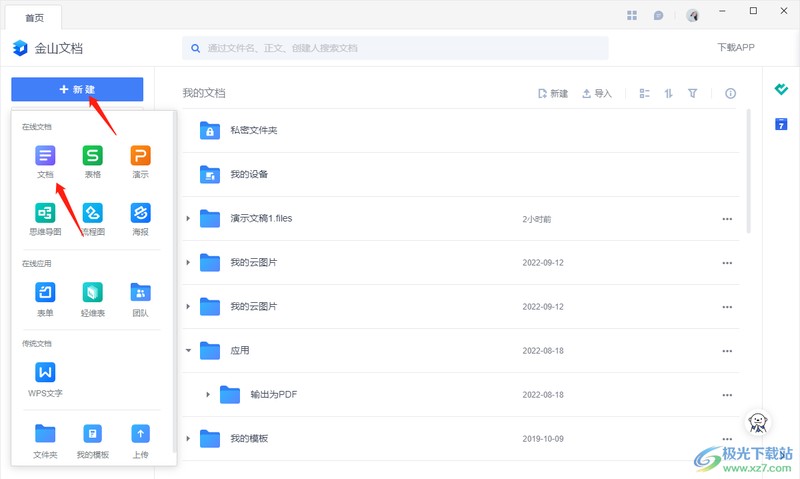Click the 金山文档 logo

click(47, 48)
